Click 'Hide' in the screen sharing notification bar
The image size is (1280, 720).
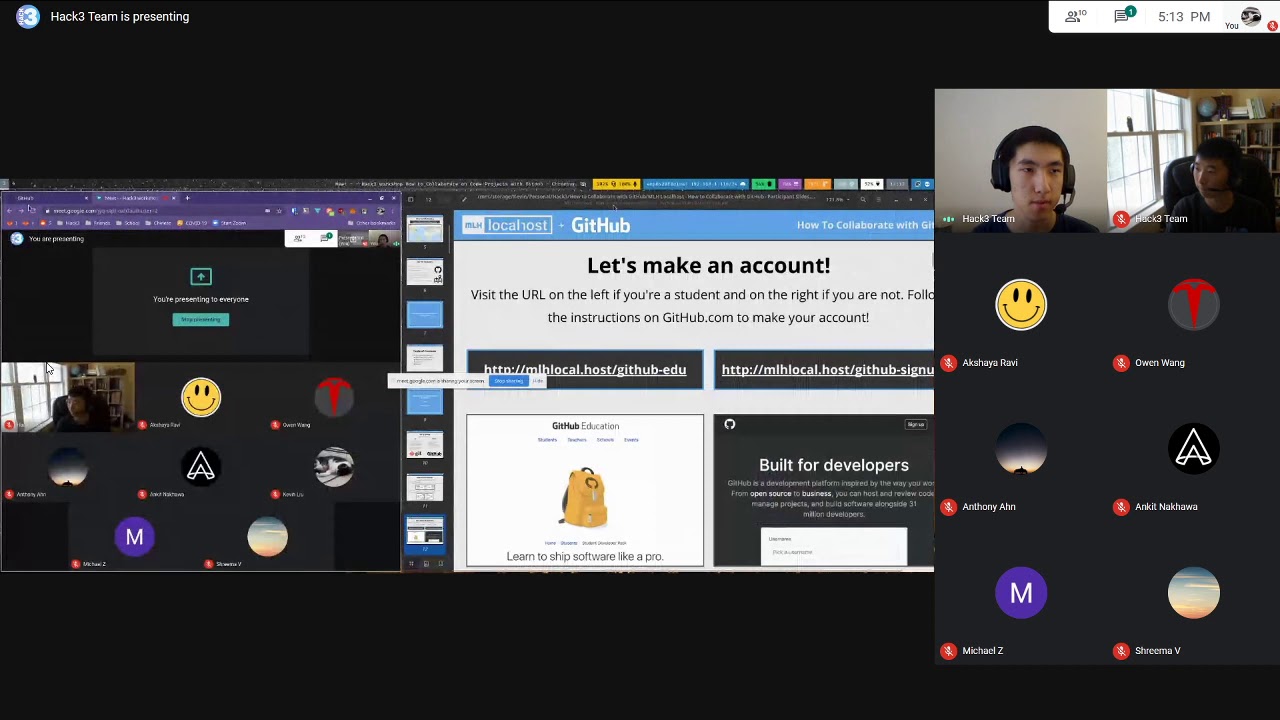coord(538,381)
